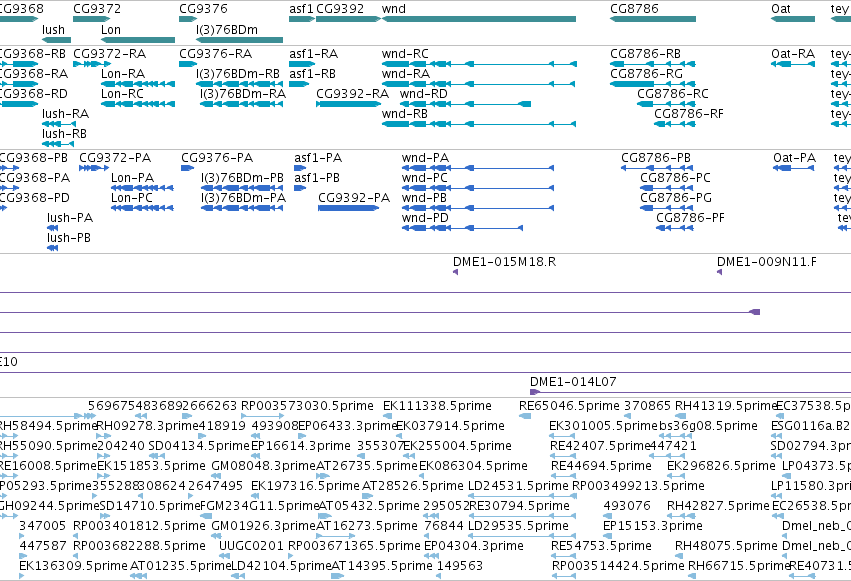Viewport: 851px width, 581px height.
Task: Click the Oat-RA transcript label
Action: tap(793, 54)
